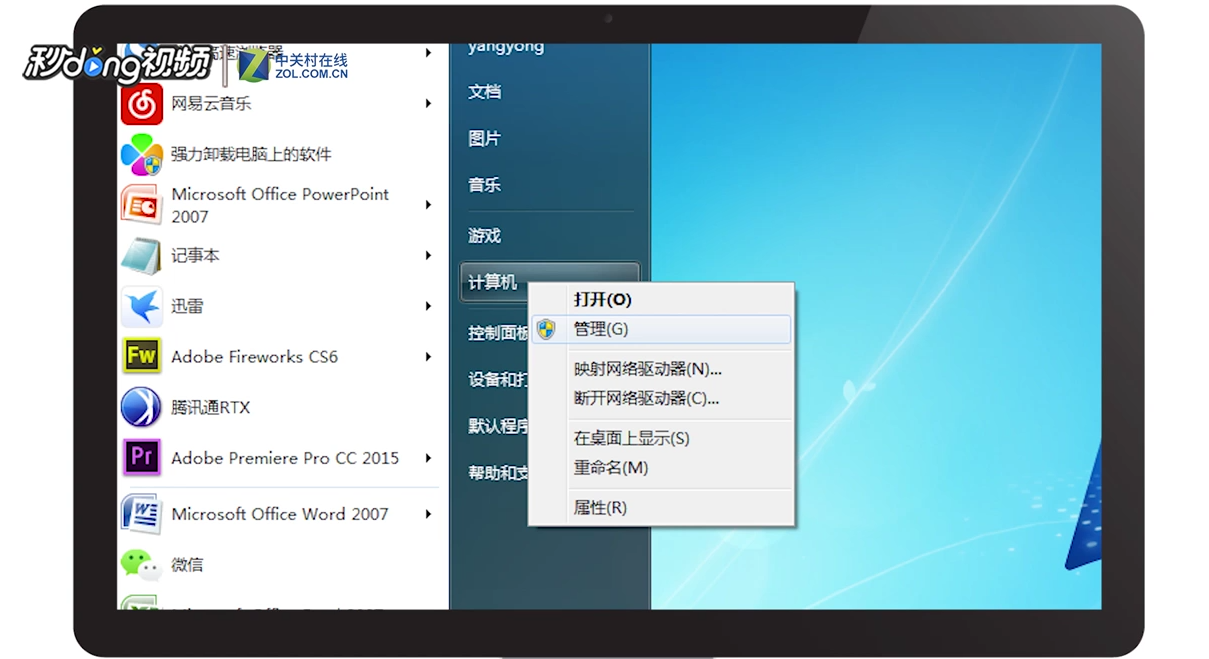Click 在桌面上显示(S) menu entry
This screenshot has width=1209, height=659.
(x=661, y=438)
